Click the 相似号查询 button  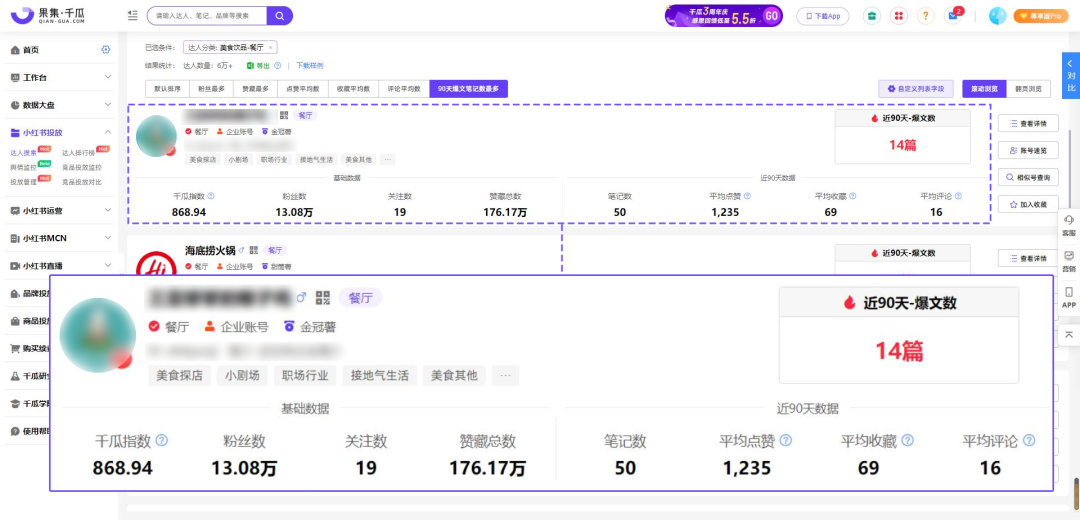tap(1028, 177)
